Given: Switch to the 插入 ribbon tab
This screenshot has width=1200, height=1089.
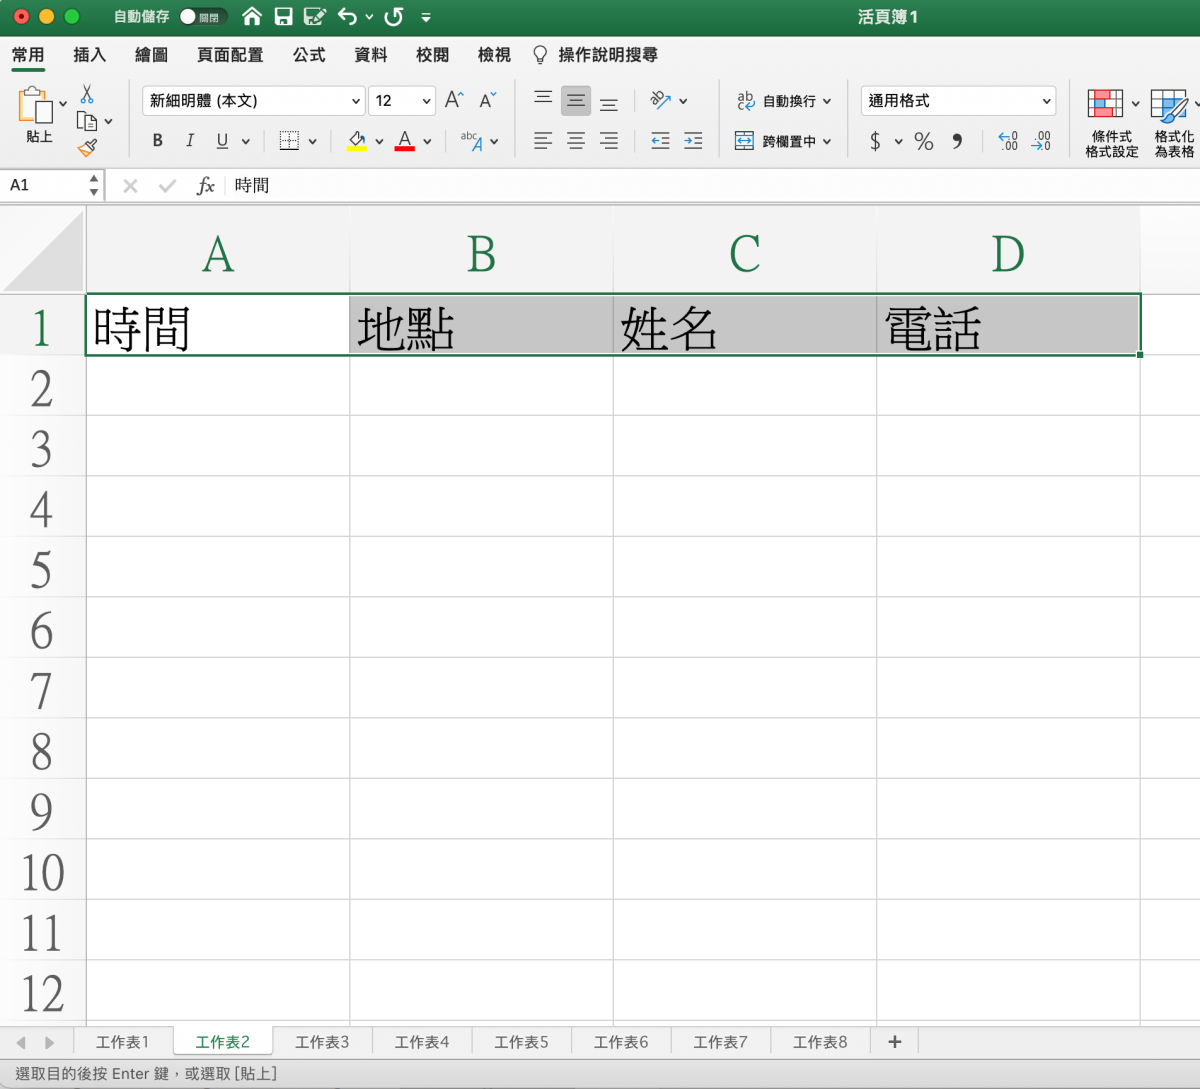Looking at the screenshot, I should tap(89, 55).
